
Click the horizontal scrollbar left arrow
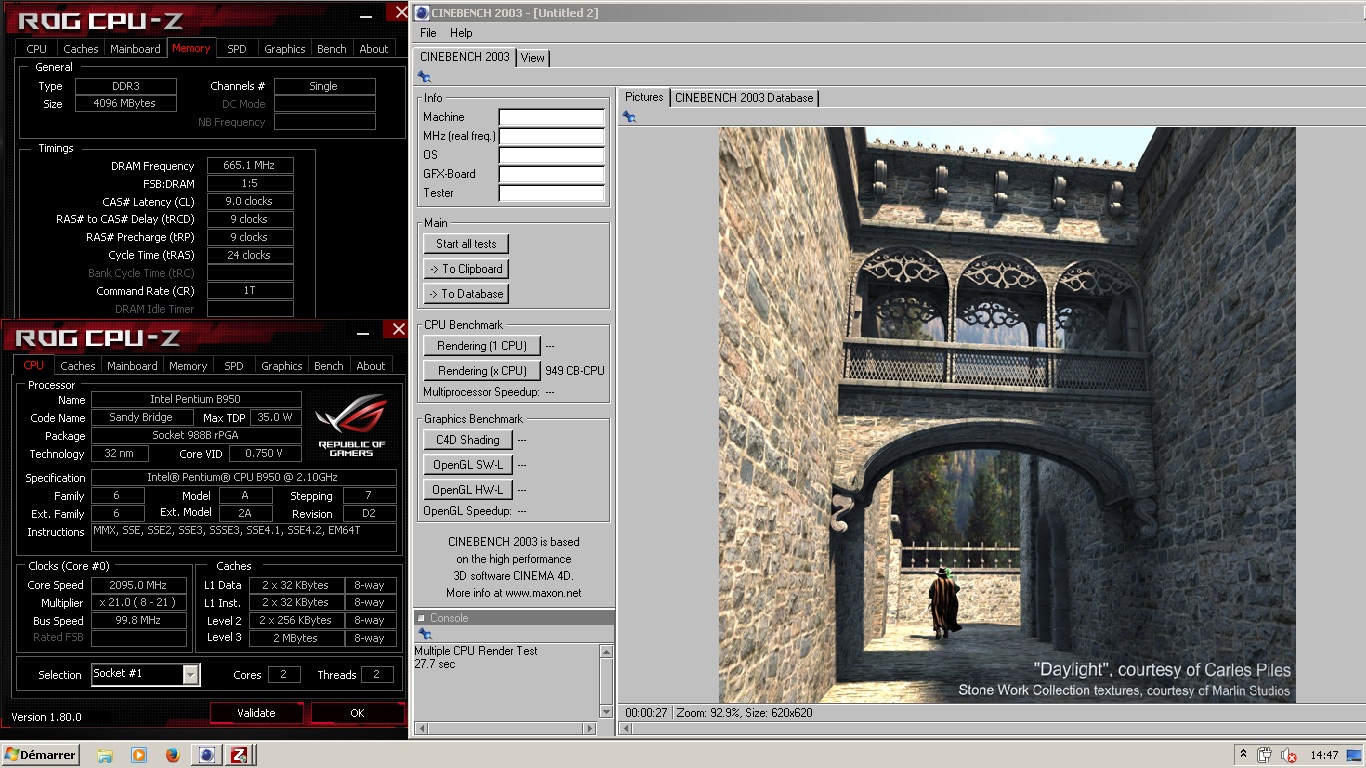tap(422, 729)
